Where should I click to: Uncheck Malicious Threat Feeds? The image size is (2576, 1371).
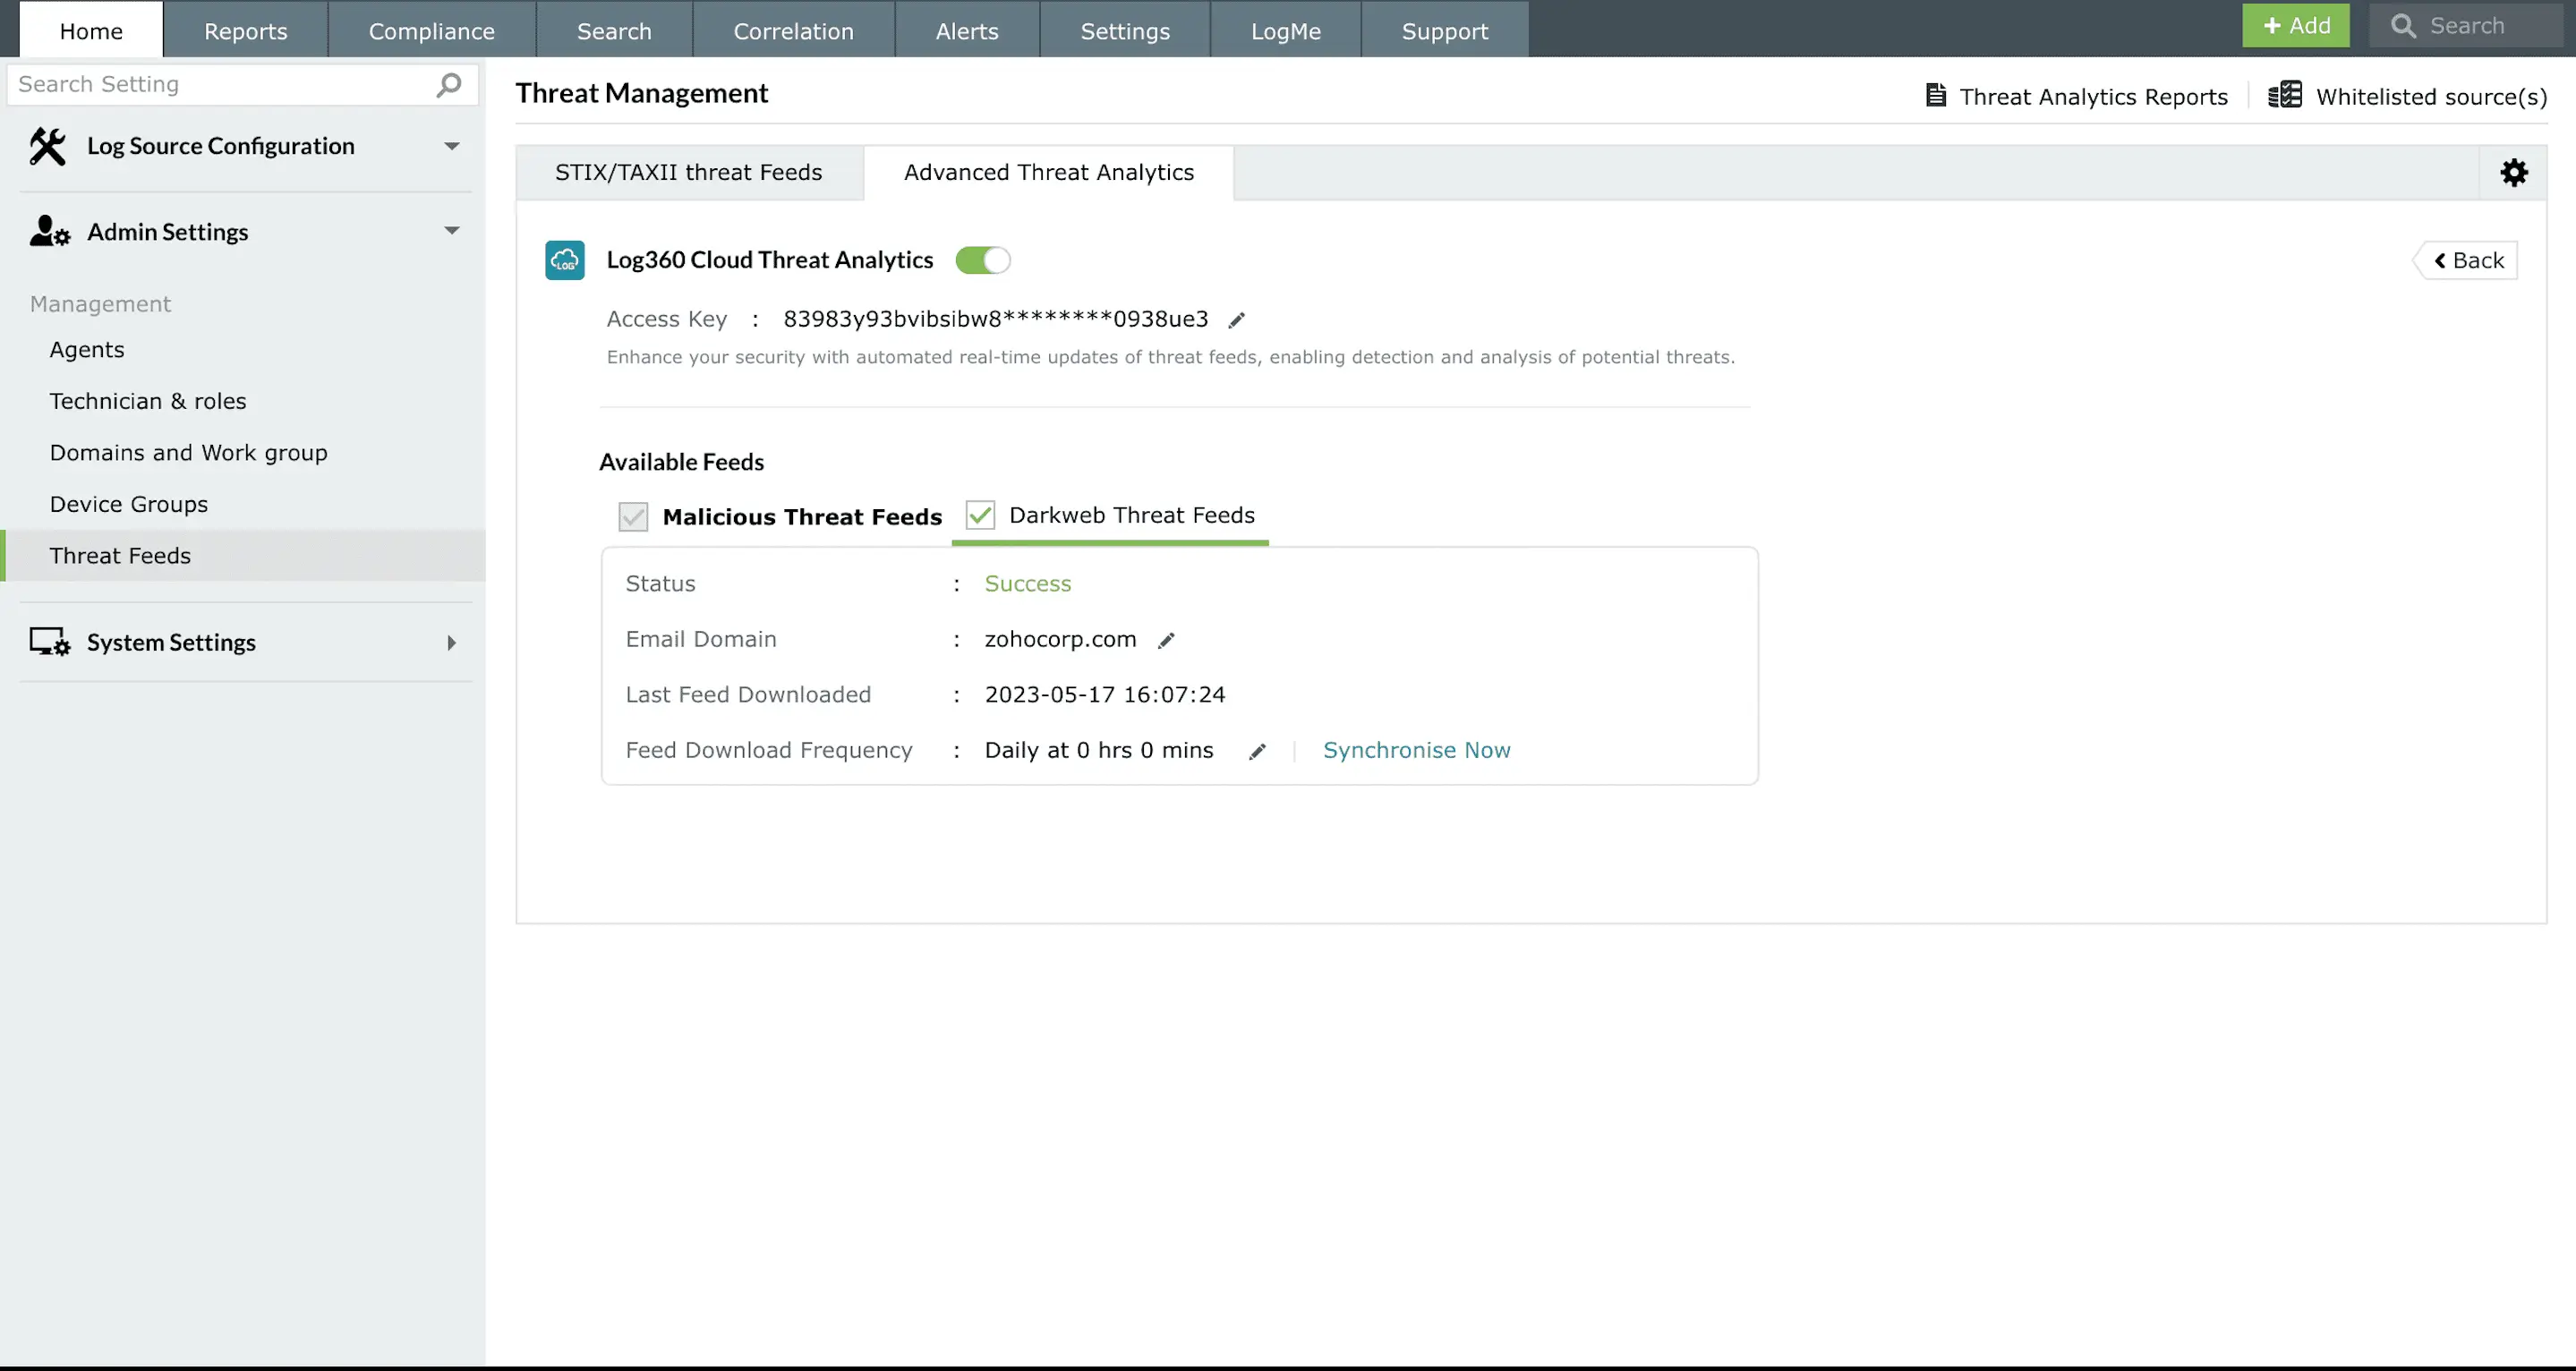633,516
